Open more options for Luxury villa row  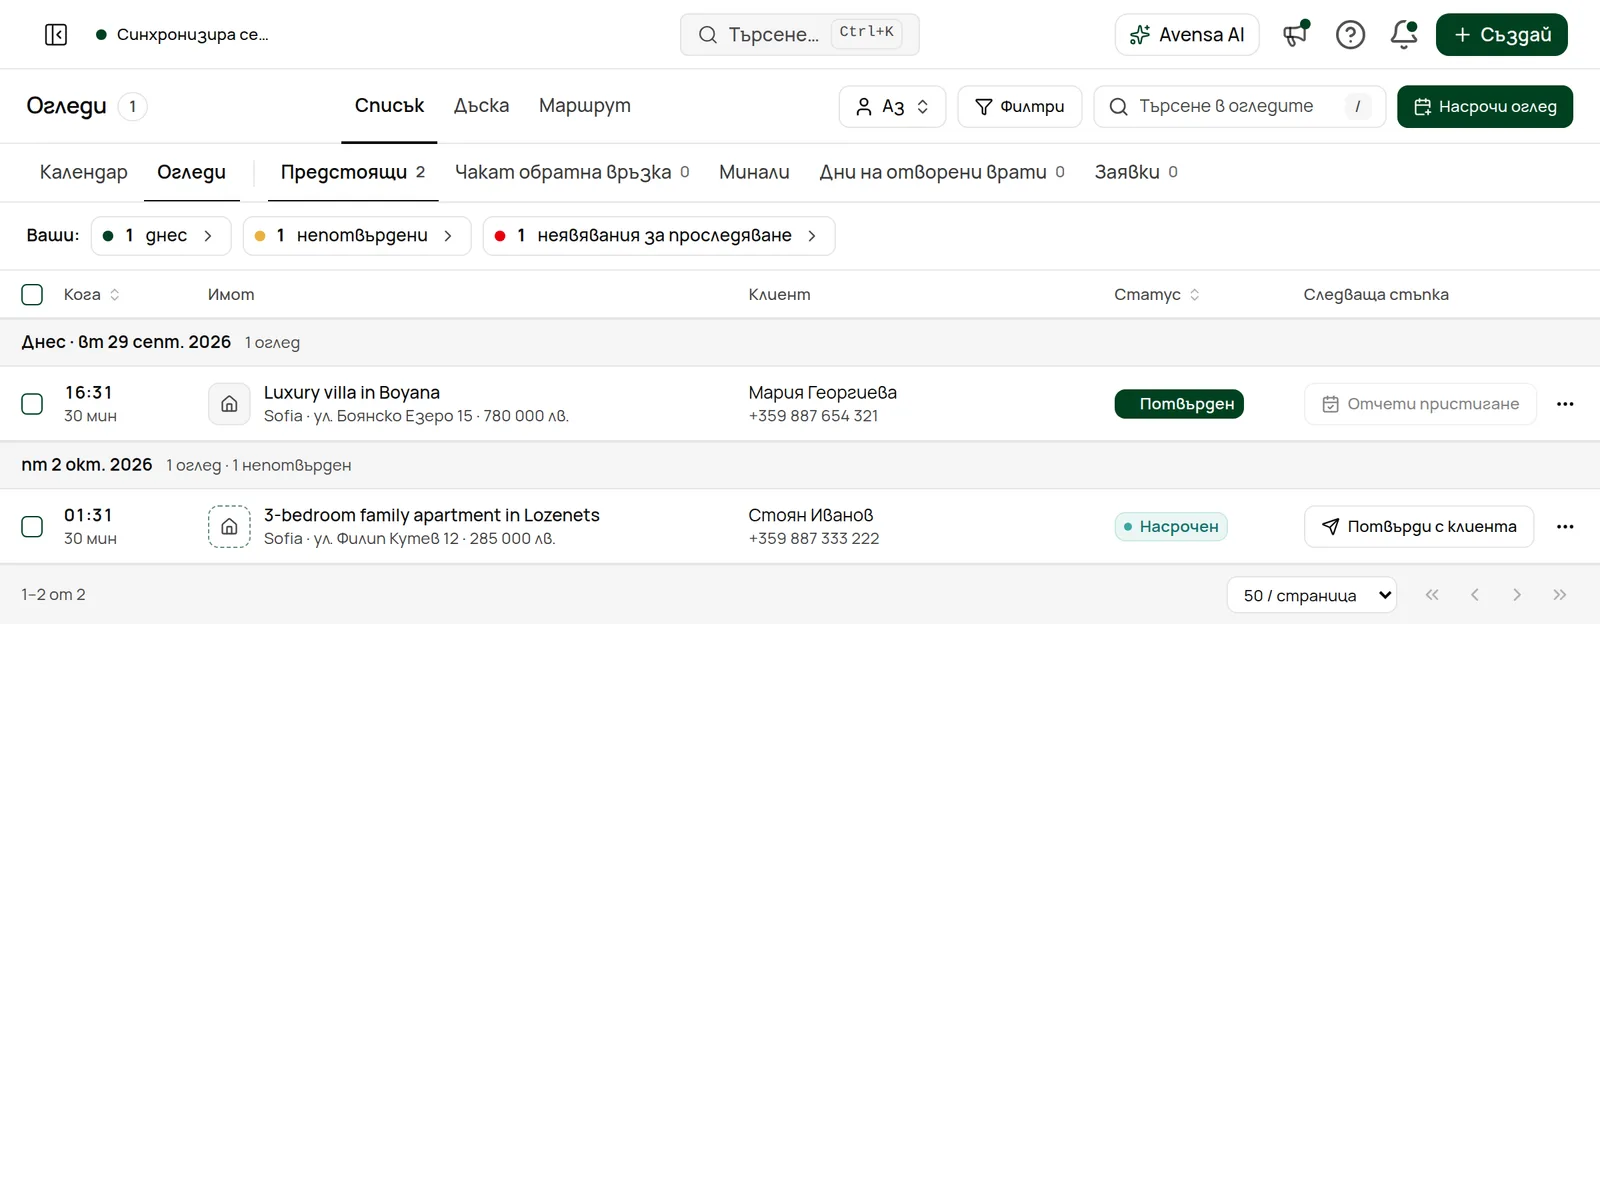point(1565,404)
